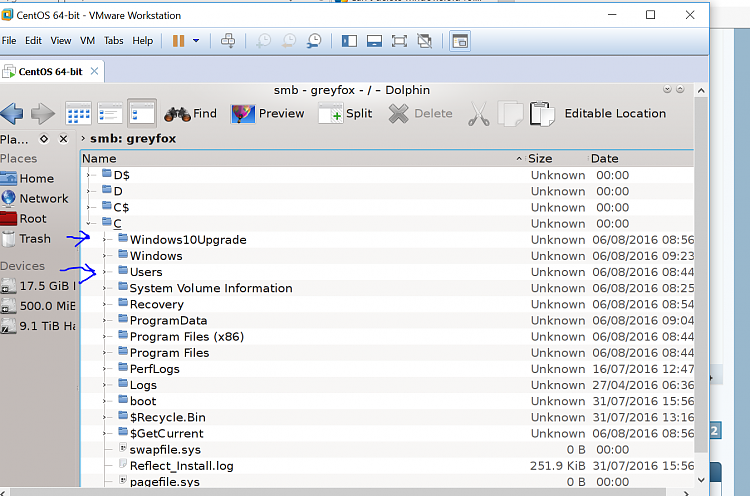Click the vertical scrollbar down arrow

(701, 480)
